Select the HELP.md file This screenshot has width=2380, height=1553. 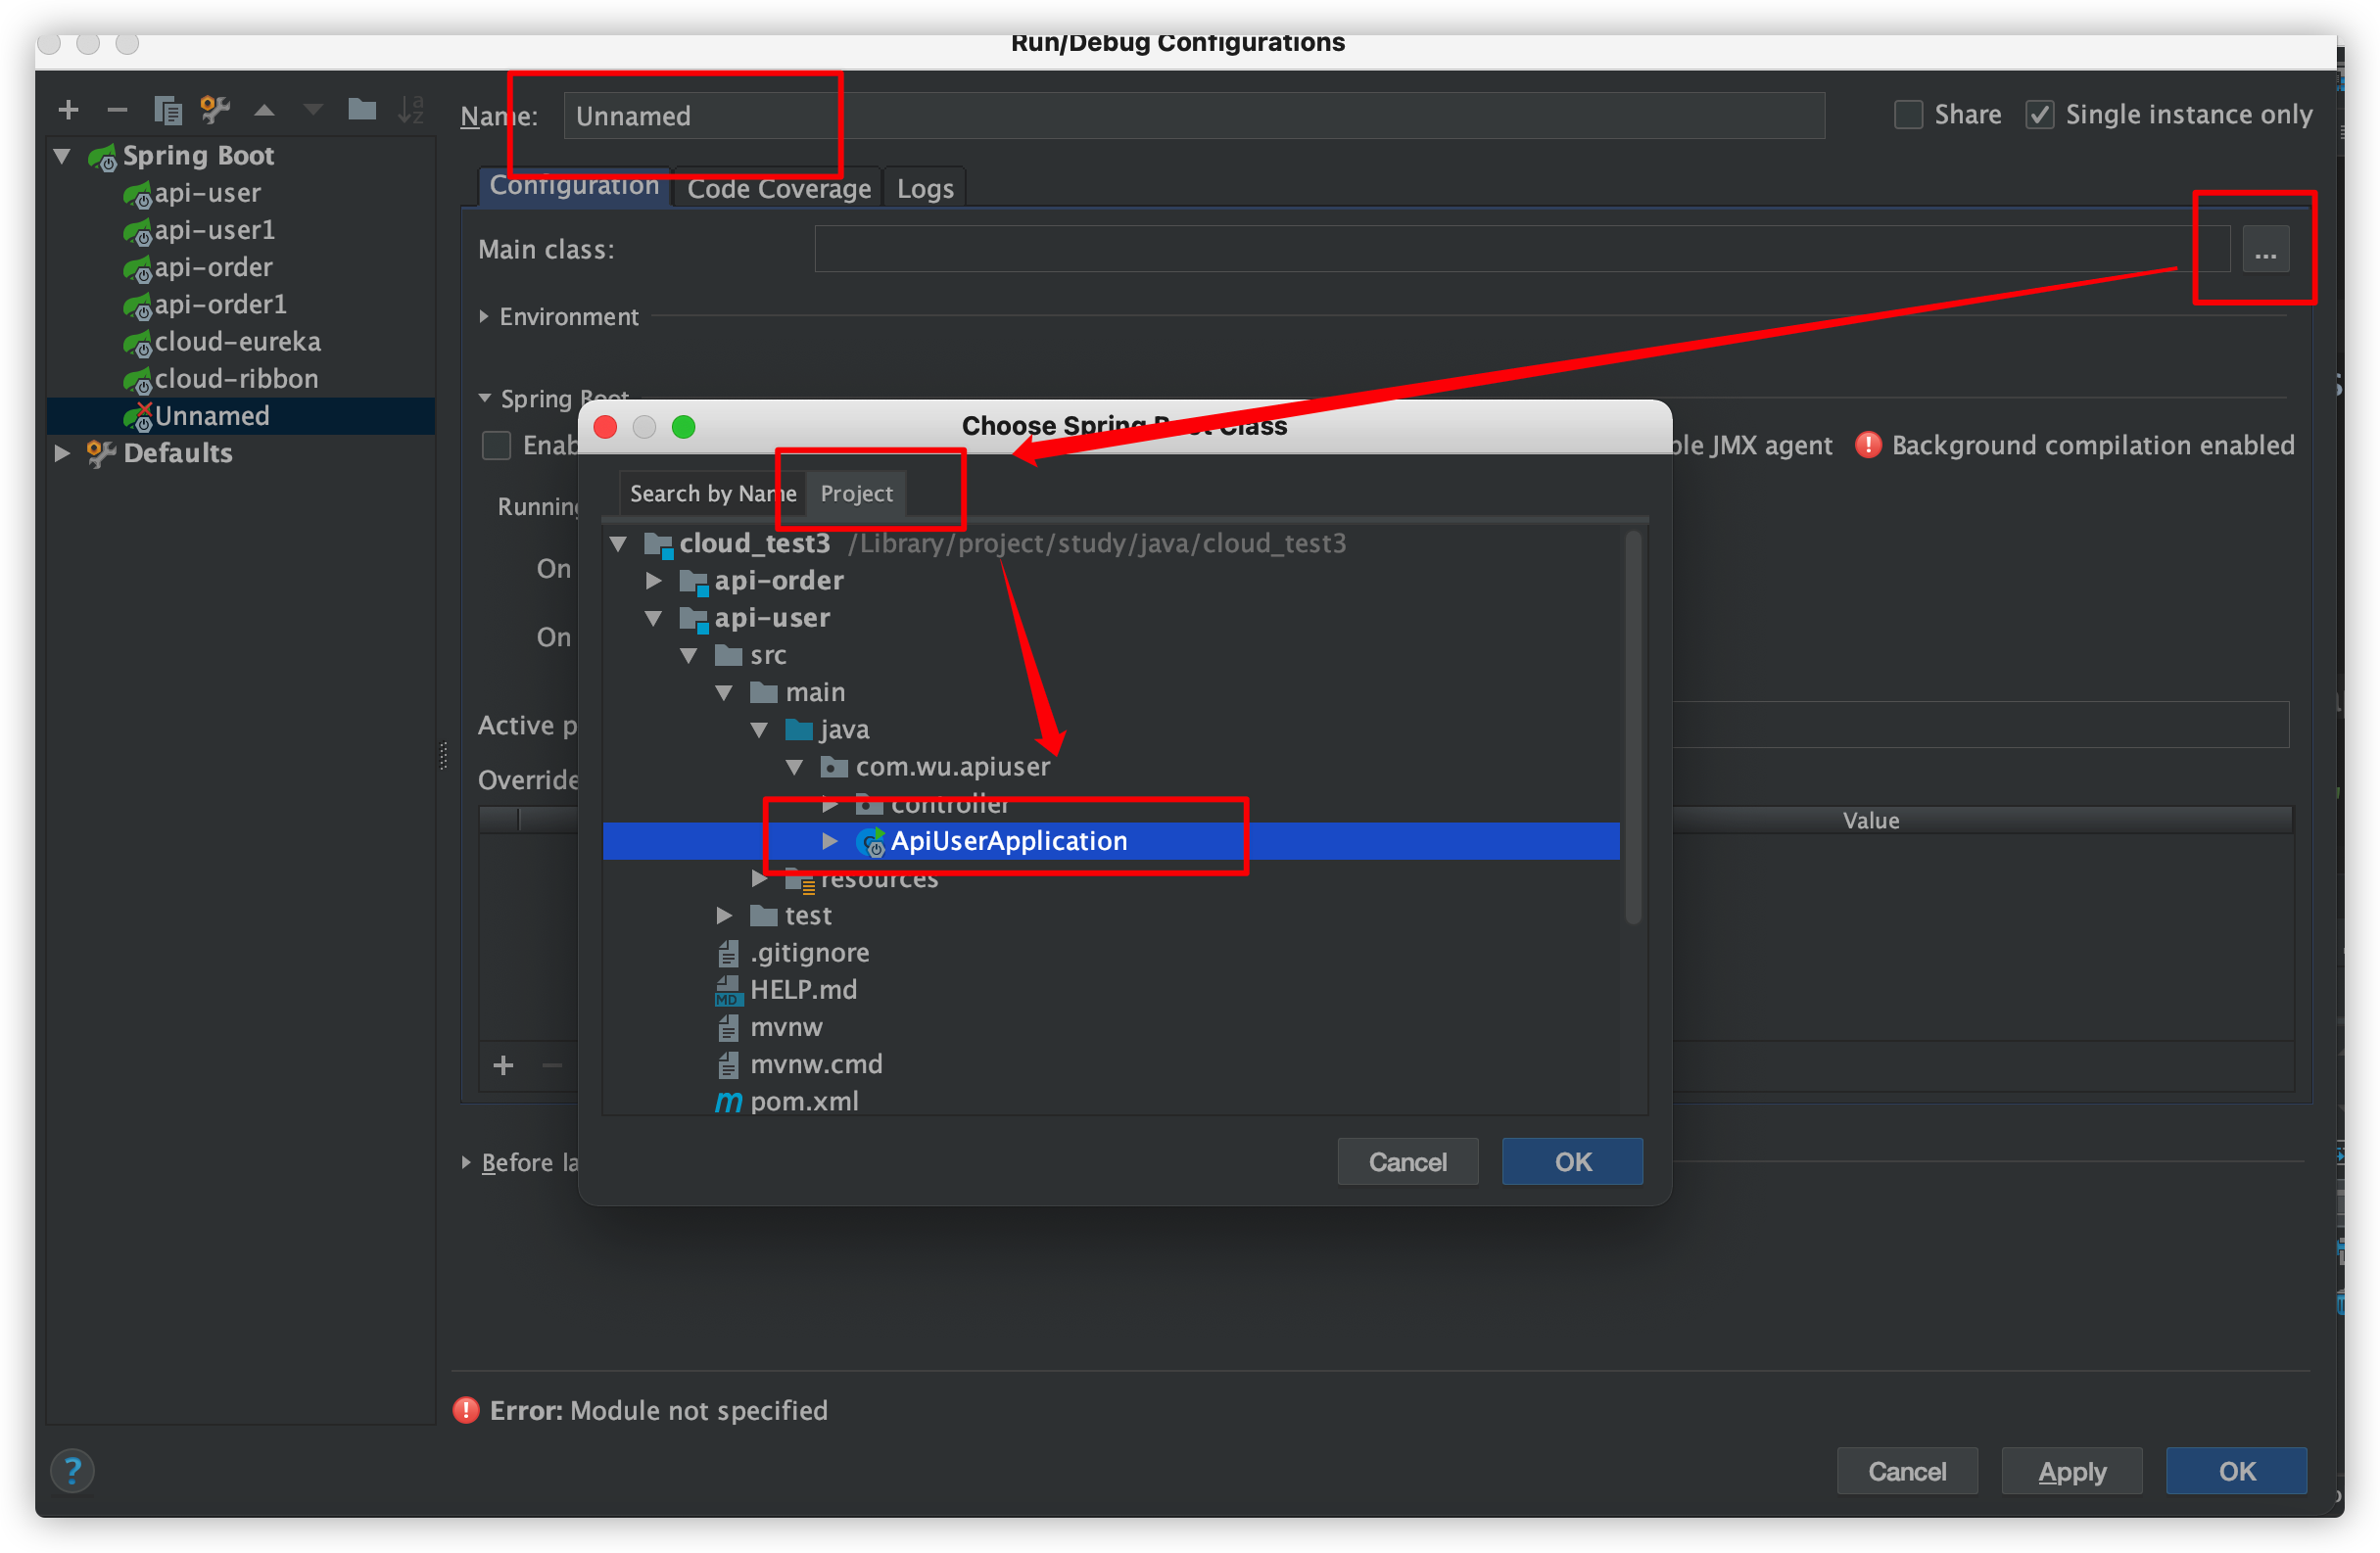click(x=787, y=990)
